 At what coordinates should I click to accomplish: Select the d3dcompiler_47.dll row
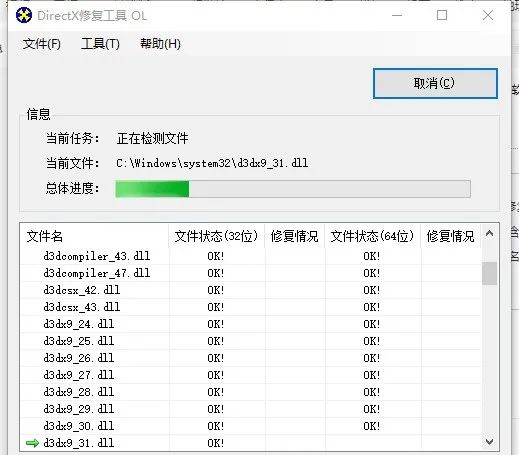251,273
